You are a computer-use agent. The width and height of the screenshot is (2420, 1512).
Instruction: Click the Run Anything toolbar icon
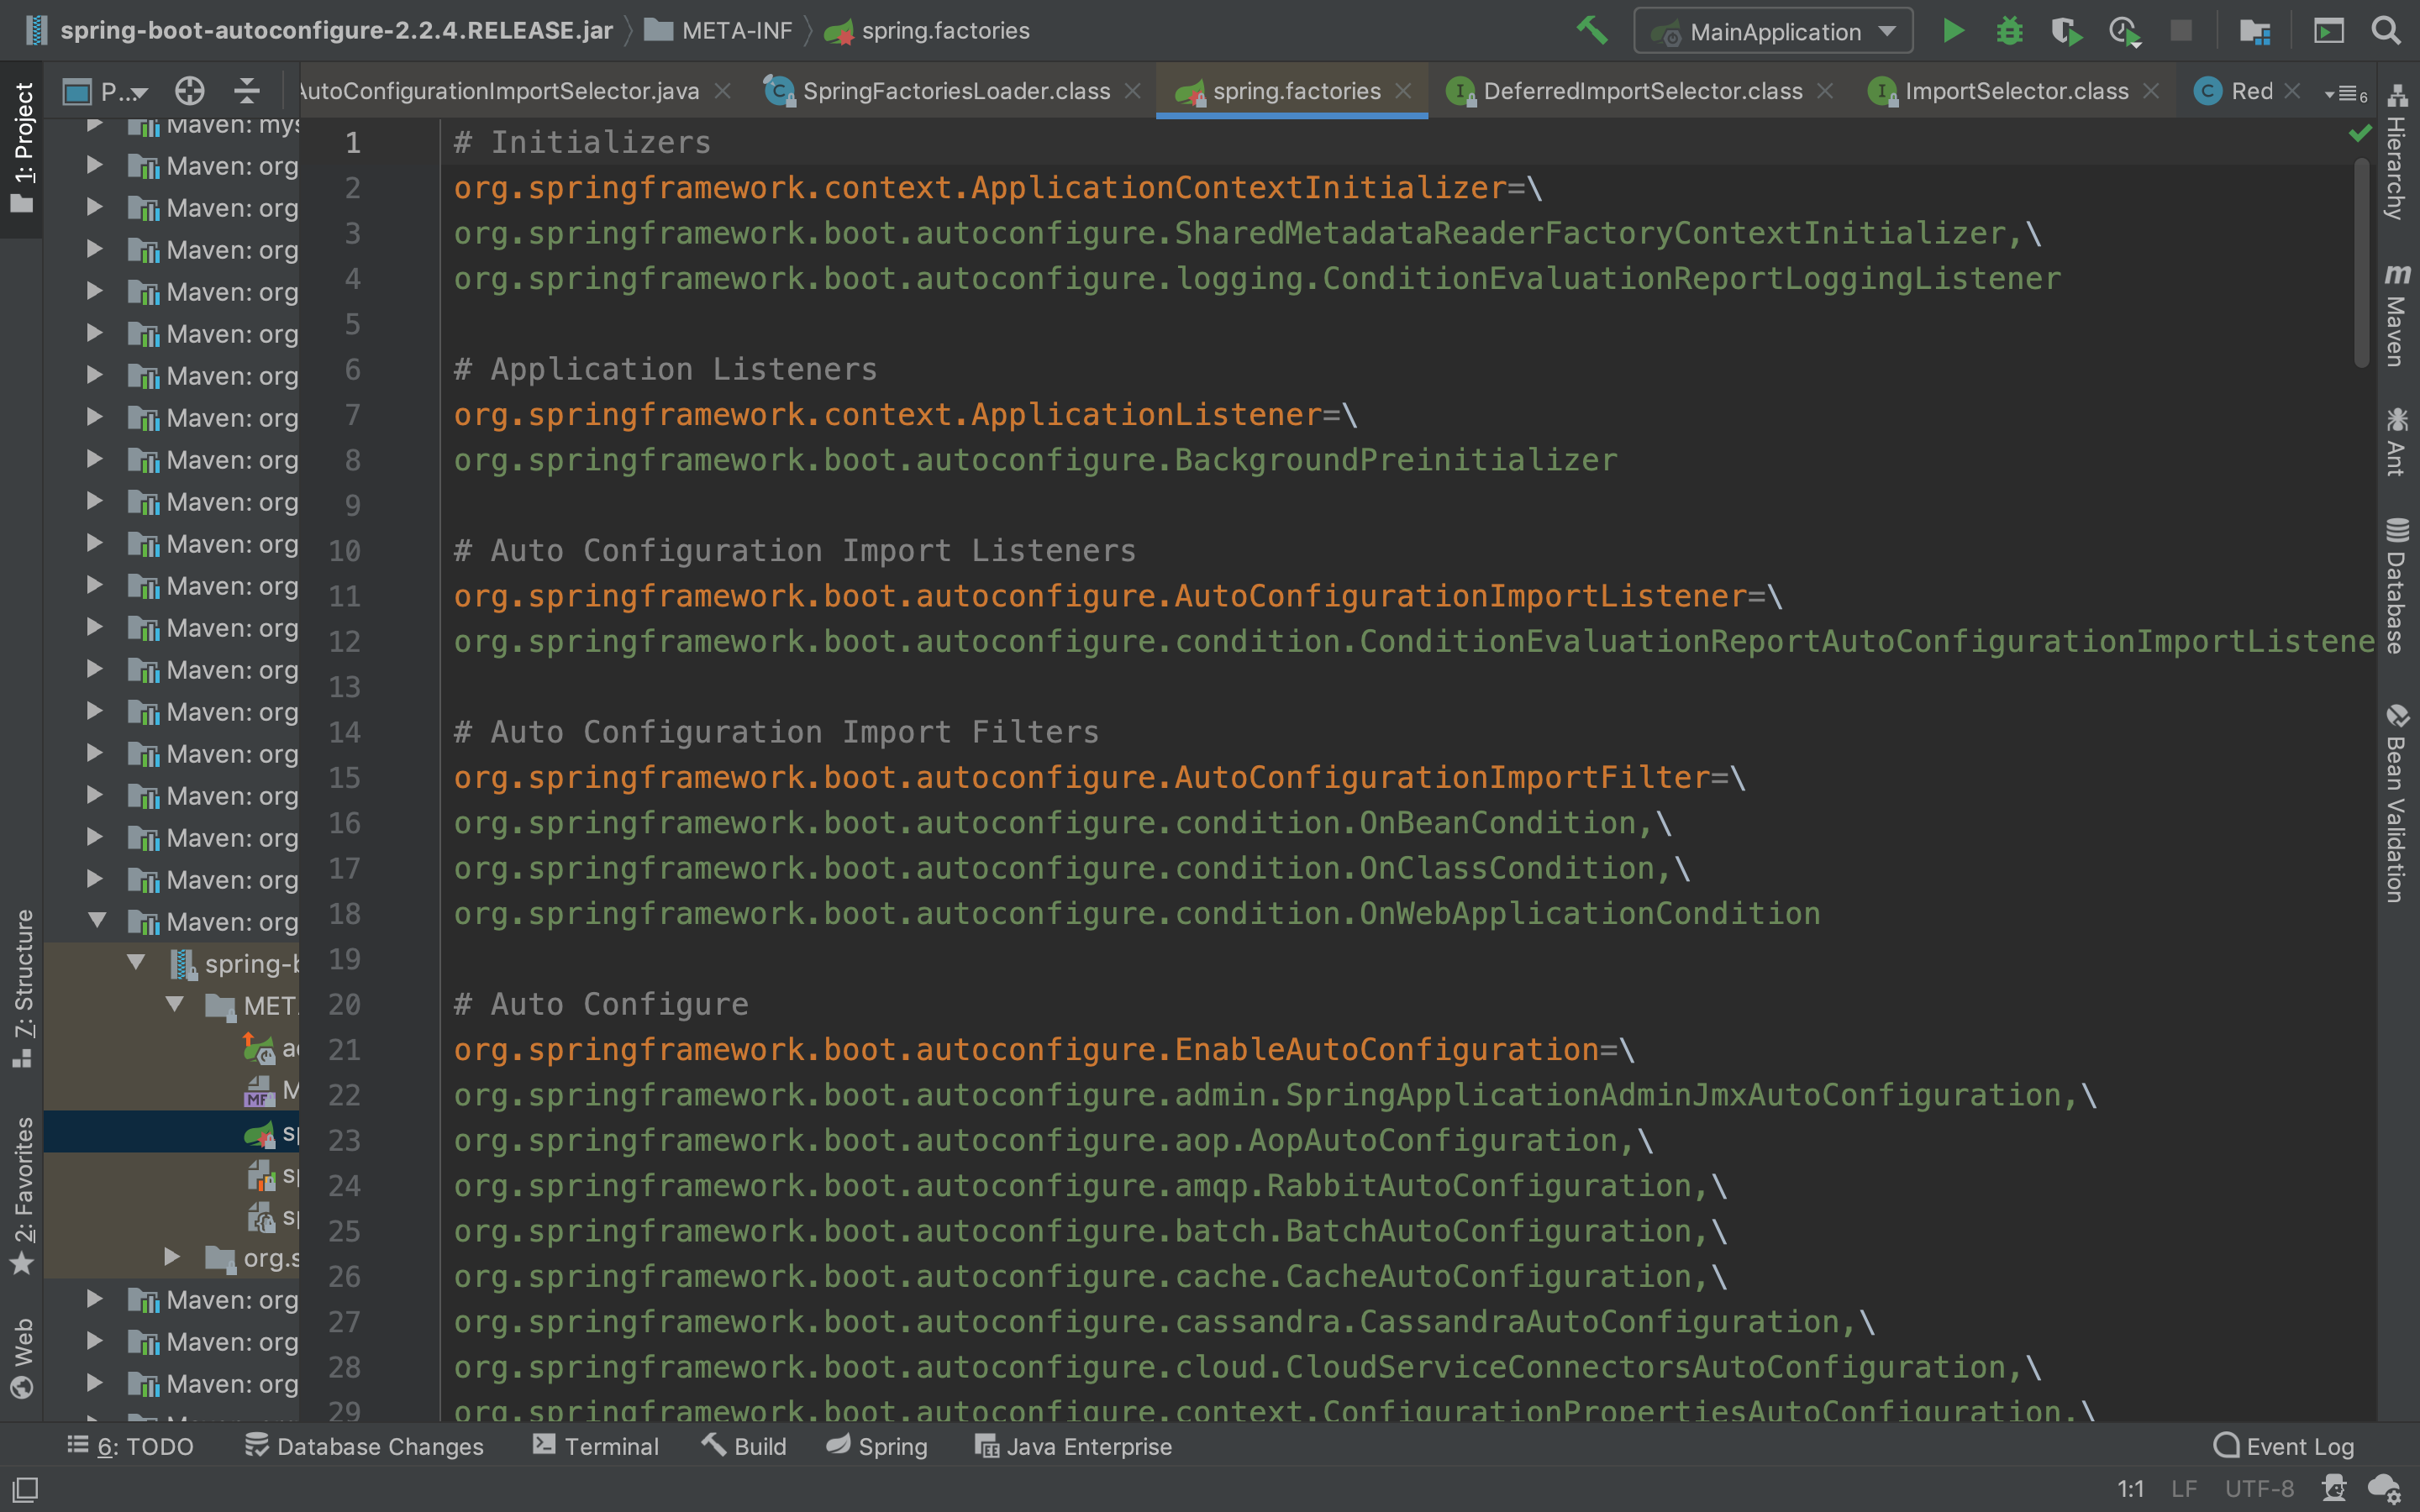(x=2328, y=31)
